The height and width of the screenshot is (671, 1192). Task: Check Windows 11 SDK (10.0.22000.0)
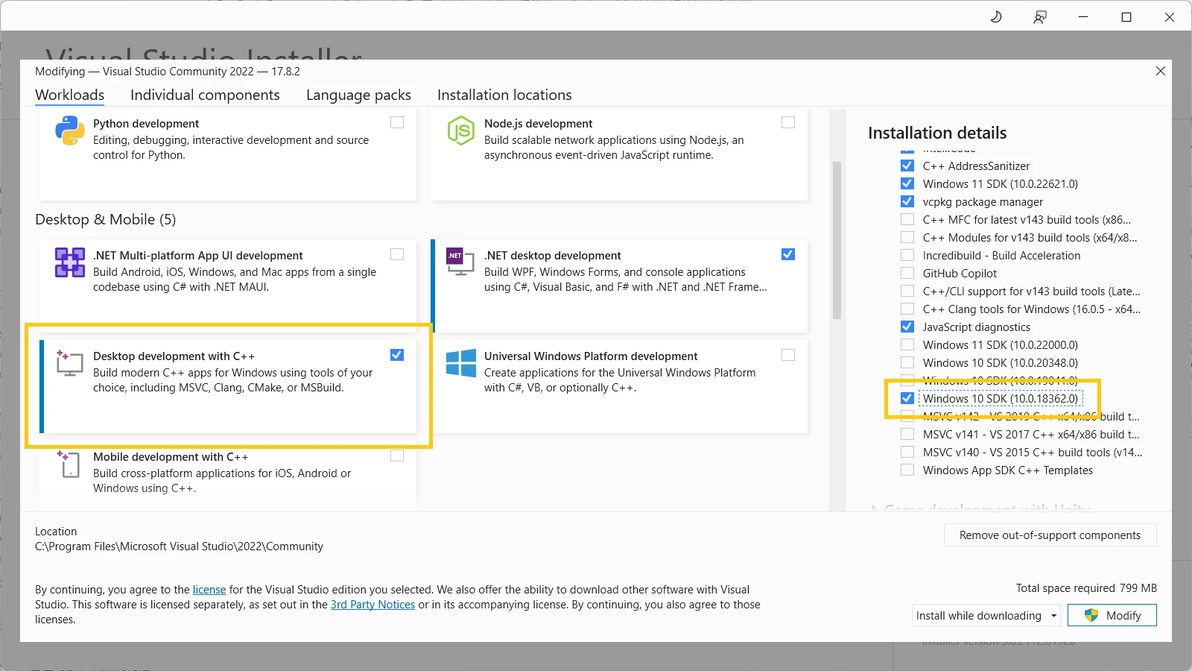pyautogui.click(x=907, y=345)
